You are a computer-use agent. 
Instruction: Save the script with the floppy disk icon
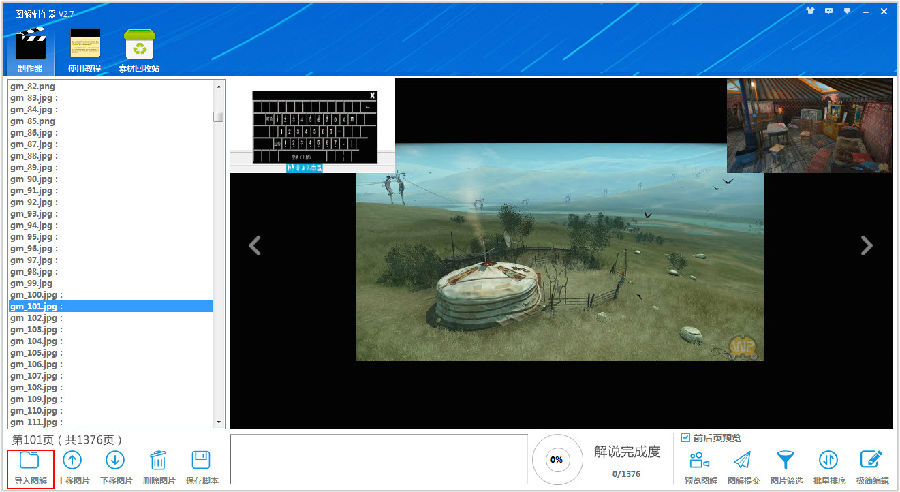(x=201, y=460)
